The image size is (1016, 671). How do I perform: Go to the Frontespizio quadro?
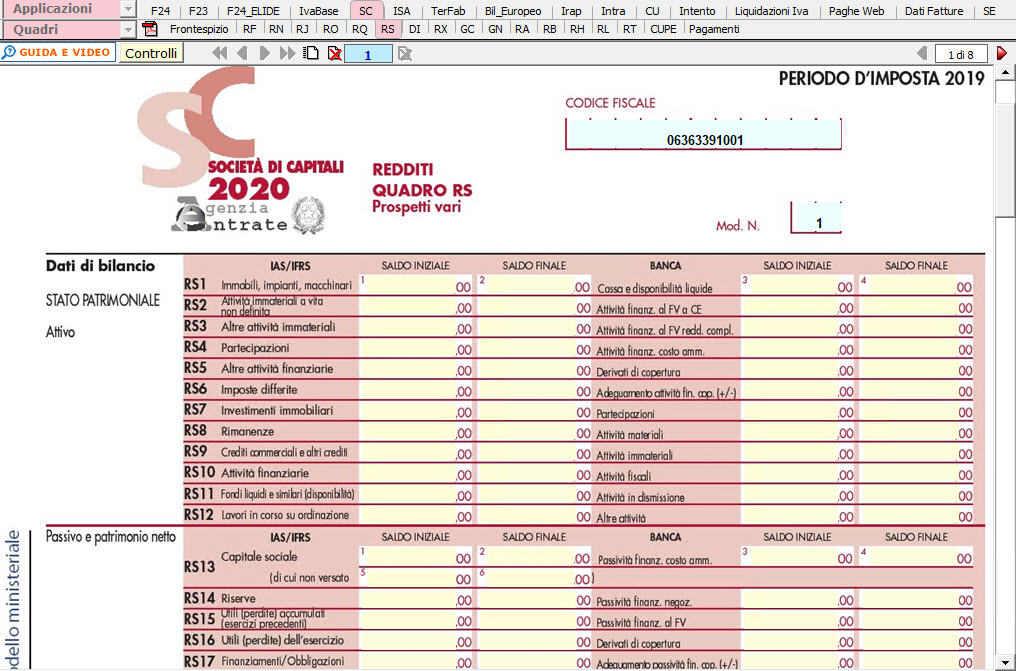[x=199, y=29]
